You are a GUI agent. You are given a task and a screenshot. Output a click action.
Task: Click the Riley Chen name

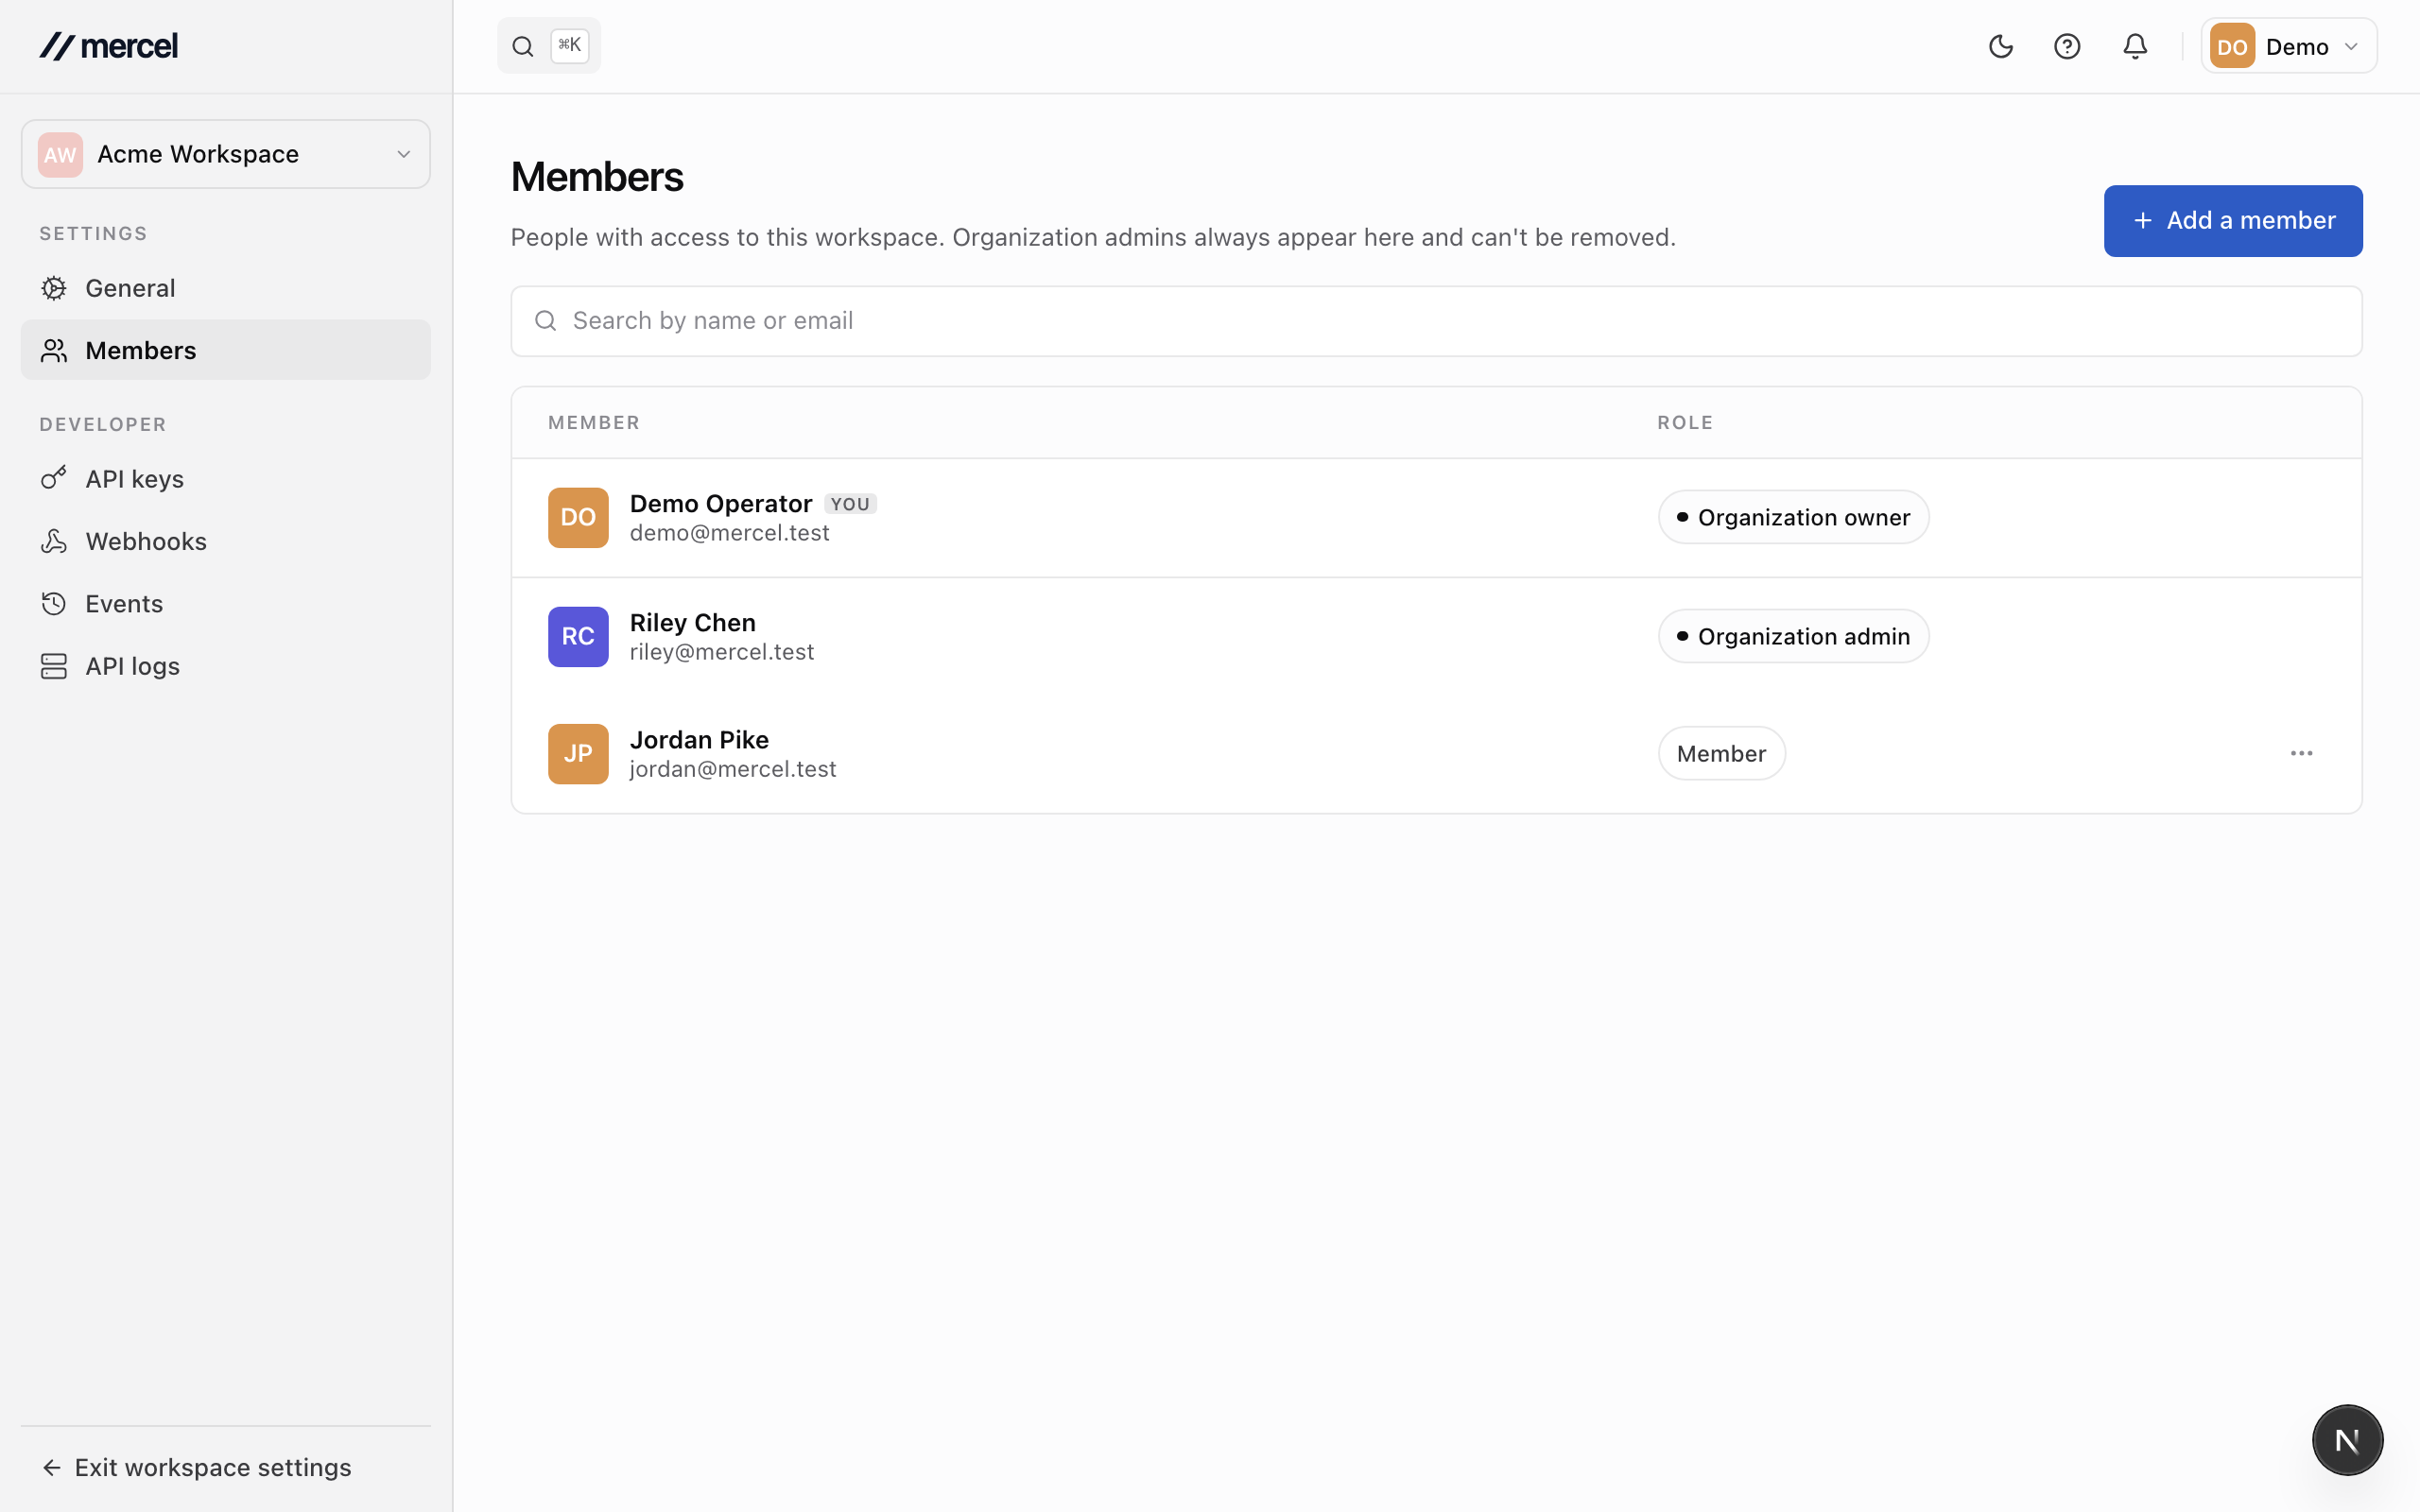point(692,622)
